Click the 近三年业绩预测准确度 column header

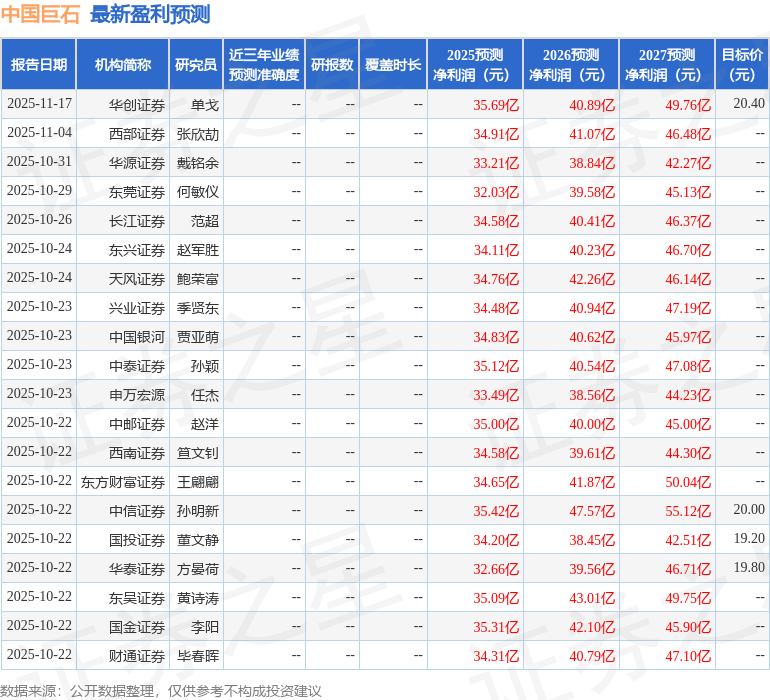pyautogui.click(x=264, y=65)
